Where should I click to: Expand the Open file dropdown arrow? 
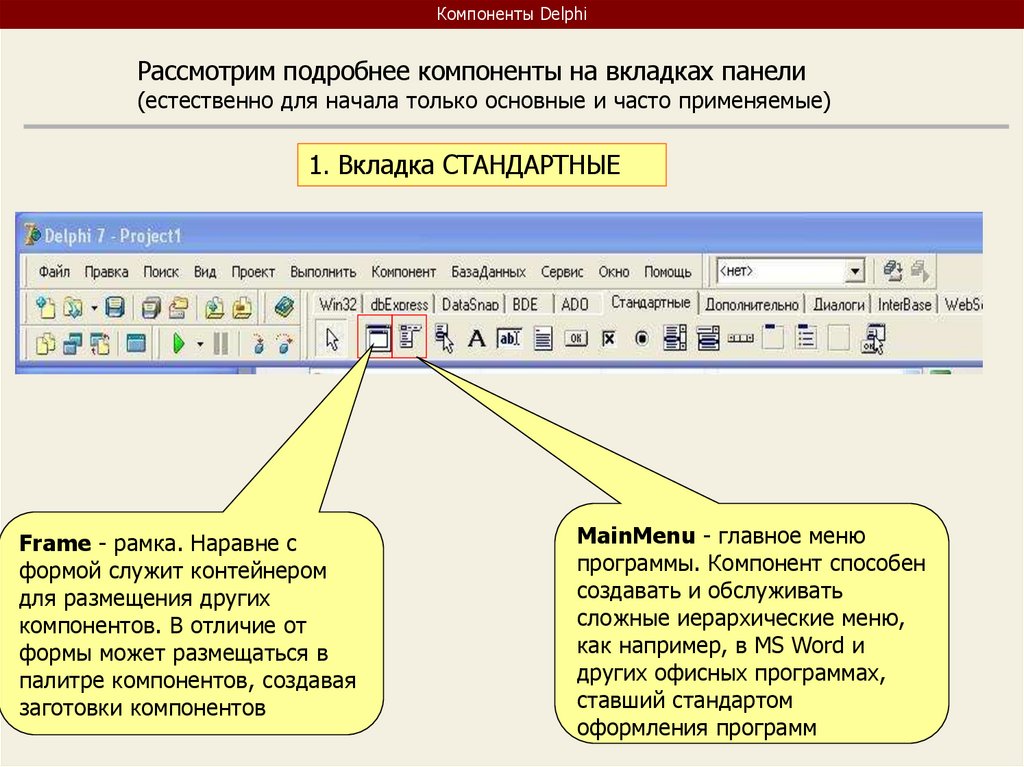[94, 307]
